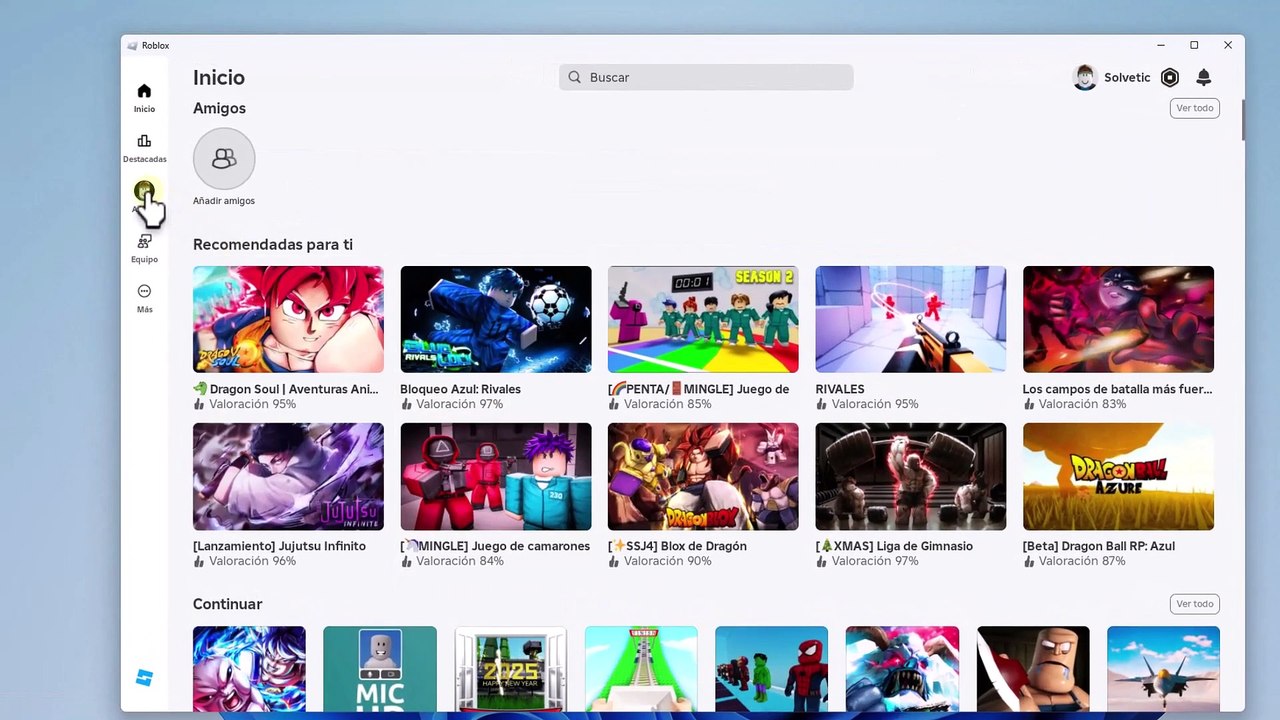Click Ver todo next to Amigos
Viewport: 1280px width, 720px height.
pyautogui.click(x=1195, y=108)
